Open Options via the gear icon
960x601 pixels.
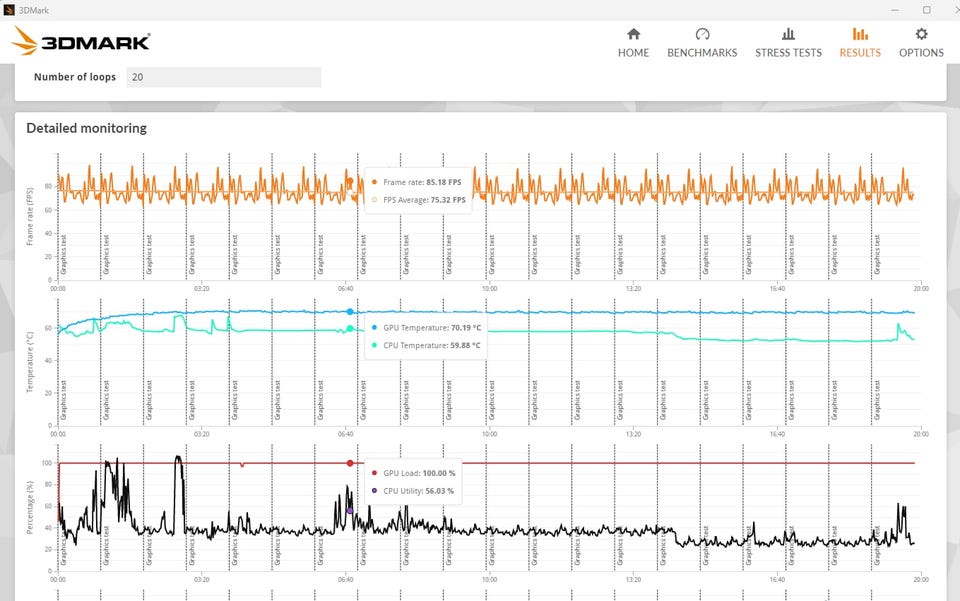coord(921,34)
